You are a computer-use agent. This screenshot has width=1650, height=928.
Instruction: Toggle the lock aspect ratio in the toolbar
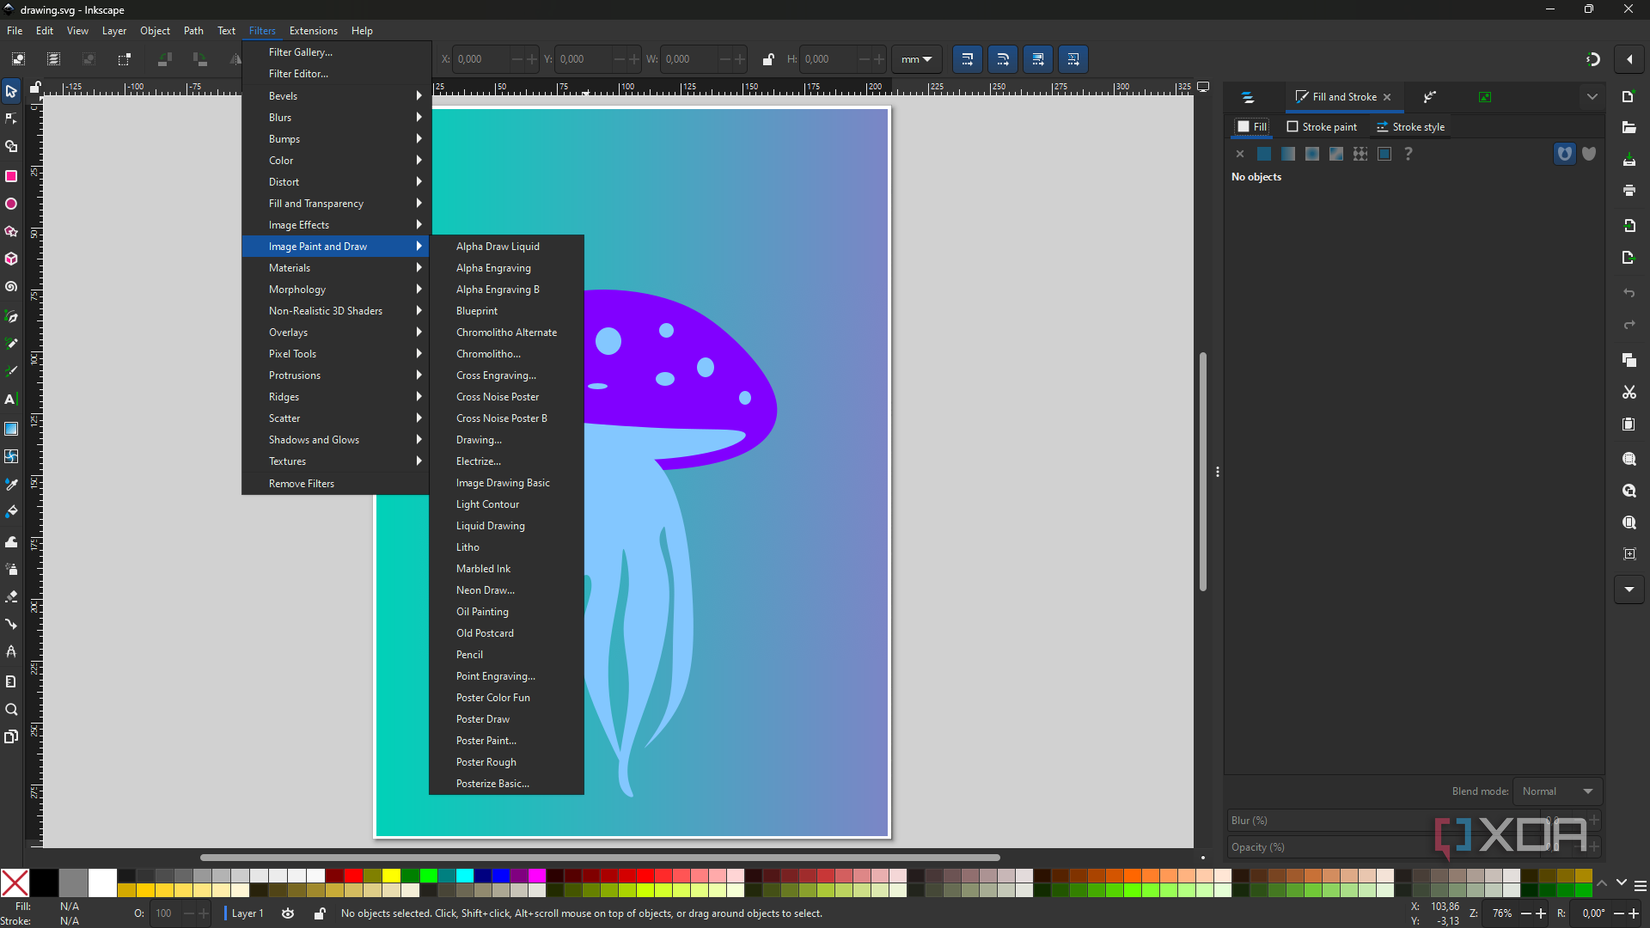pyautogui.click(x=768, y=59)
